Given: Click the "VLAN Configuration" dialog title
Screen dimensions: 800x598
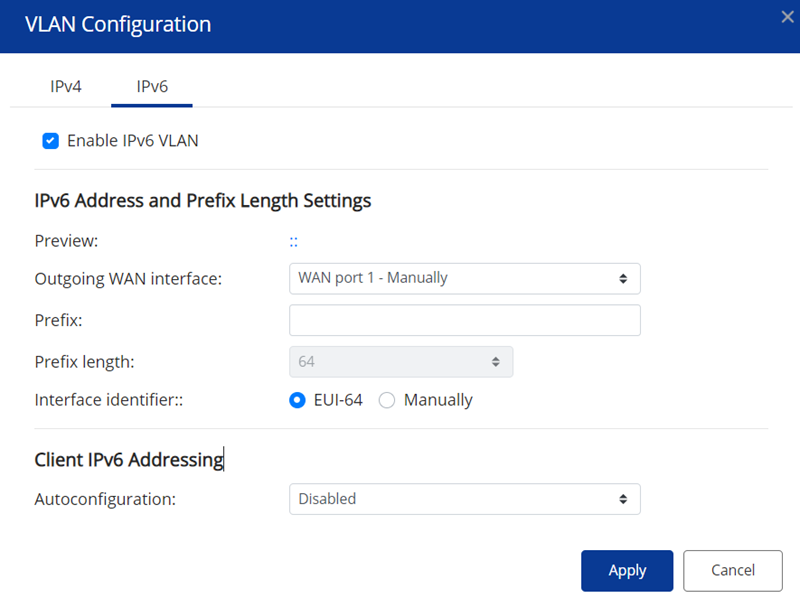Looking at the screenshot, I should tap(118, 25).
